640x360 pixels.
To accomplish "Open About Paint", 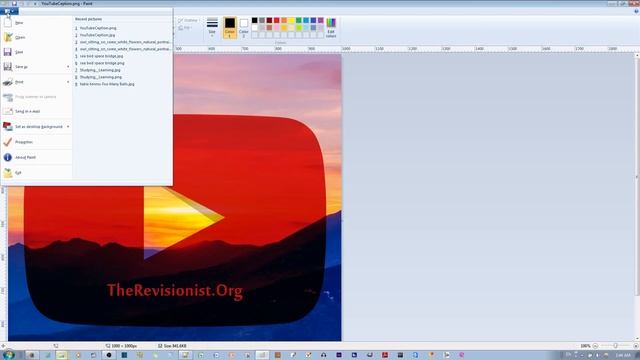I will [36, 157].
